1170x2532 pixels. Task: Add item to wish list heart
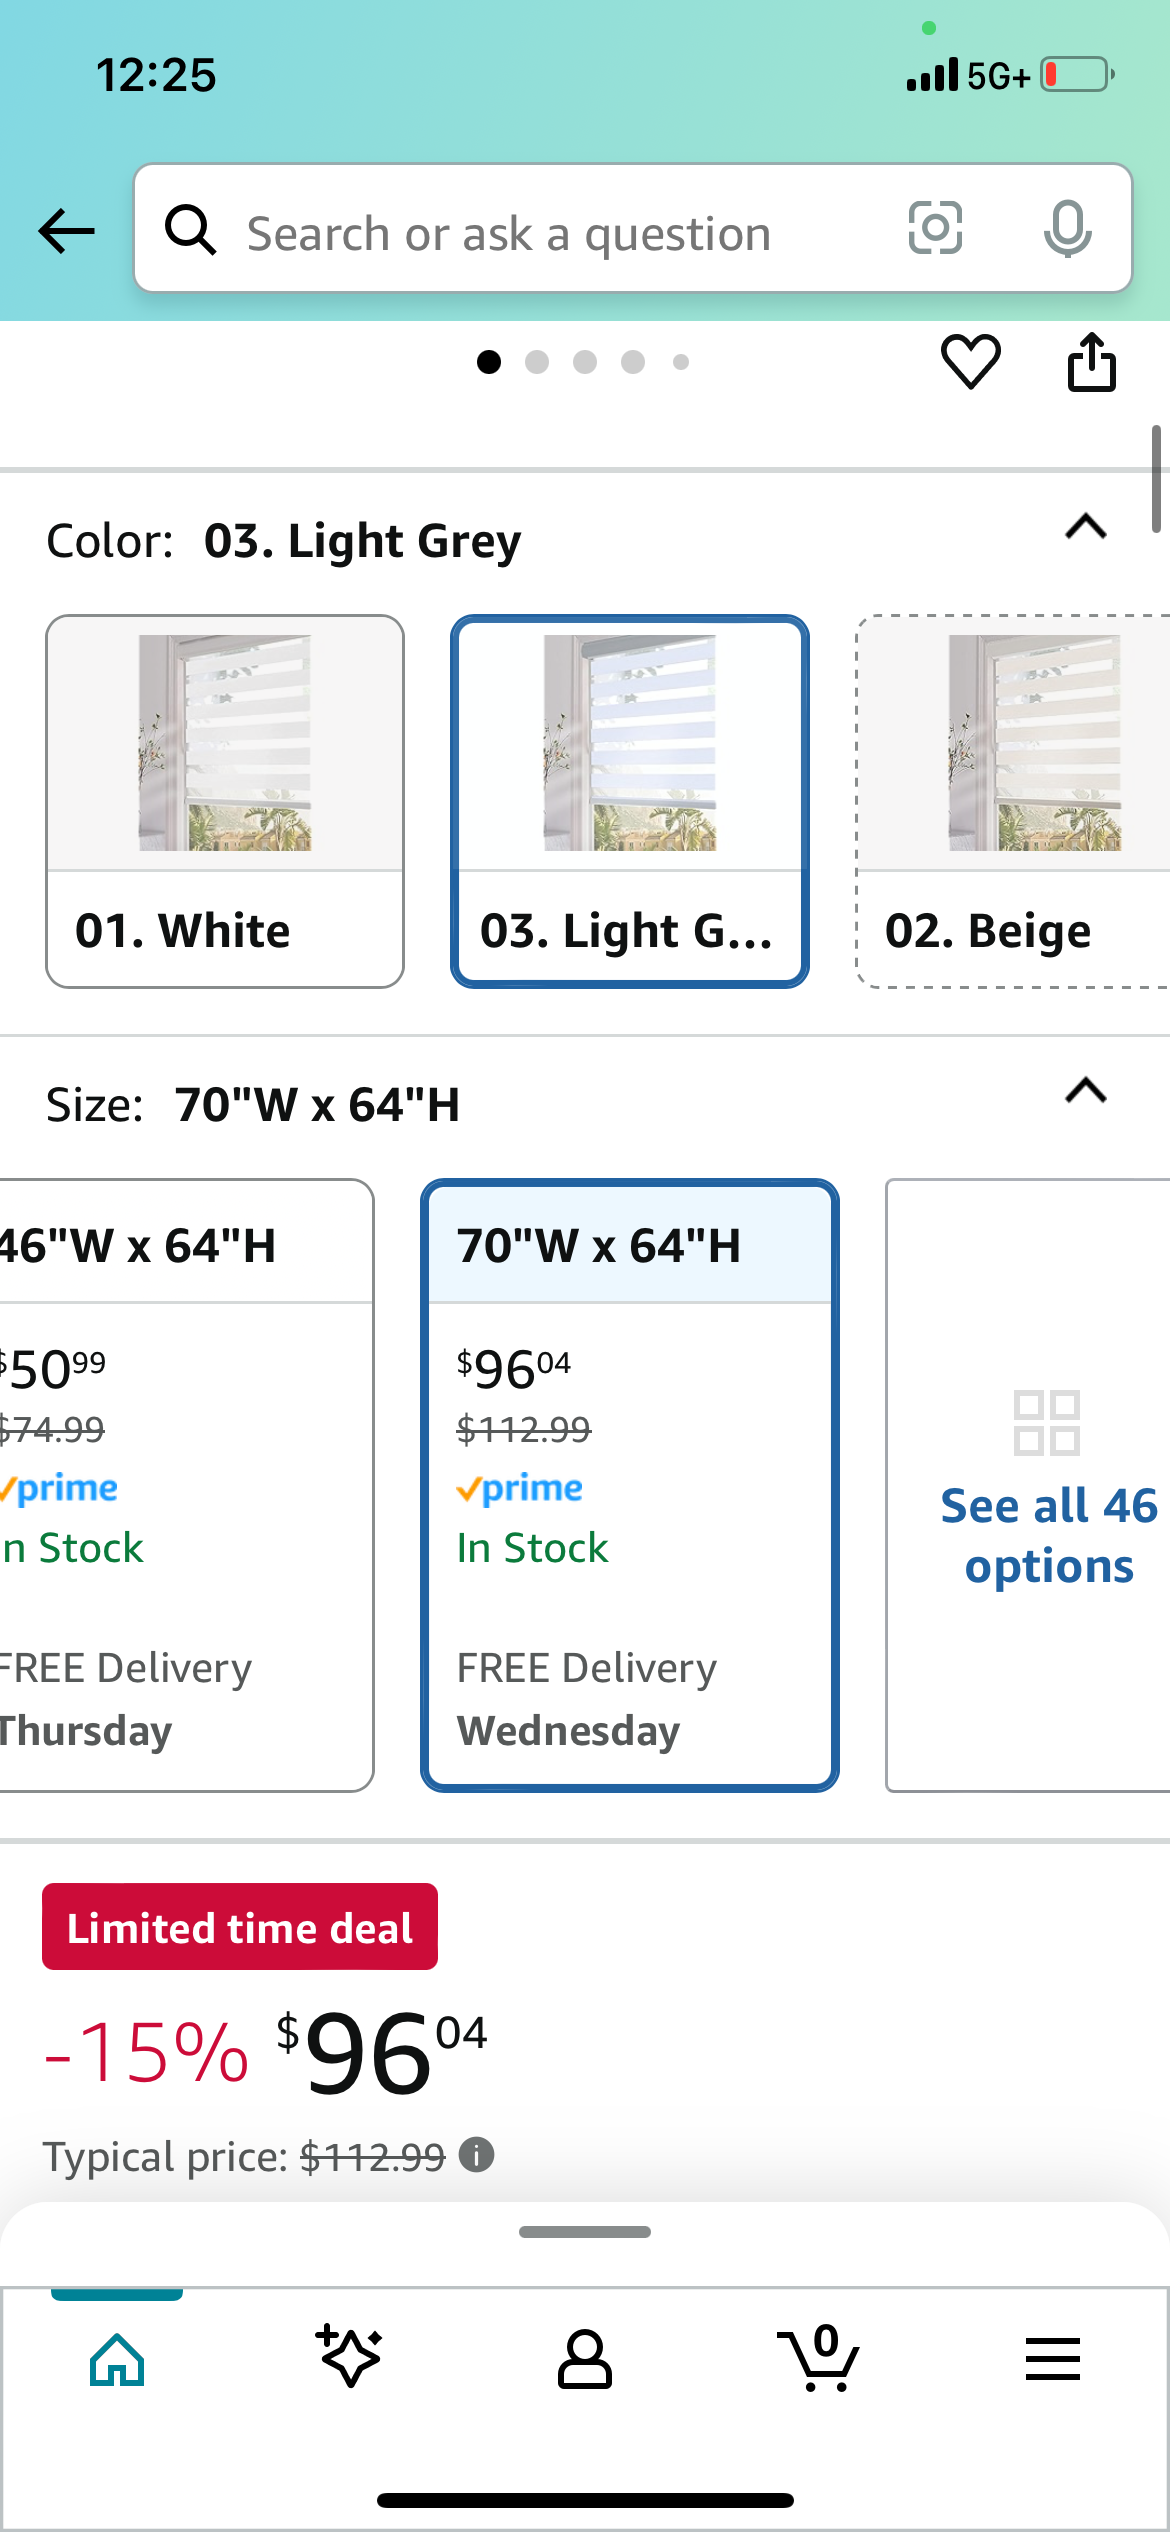(x=970, y=361)
